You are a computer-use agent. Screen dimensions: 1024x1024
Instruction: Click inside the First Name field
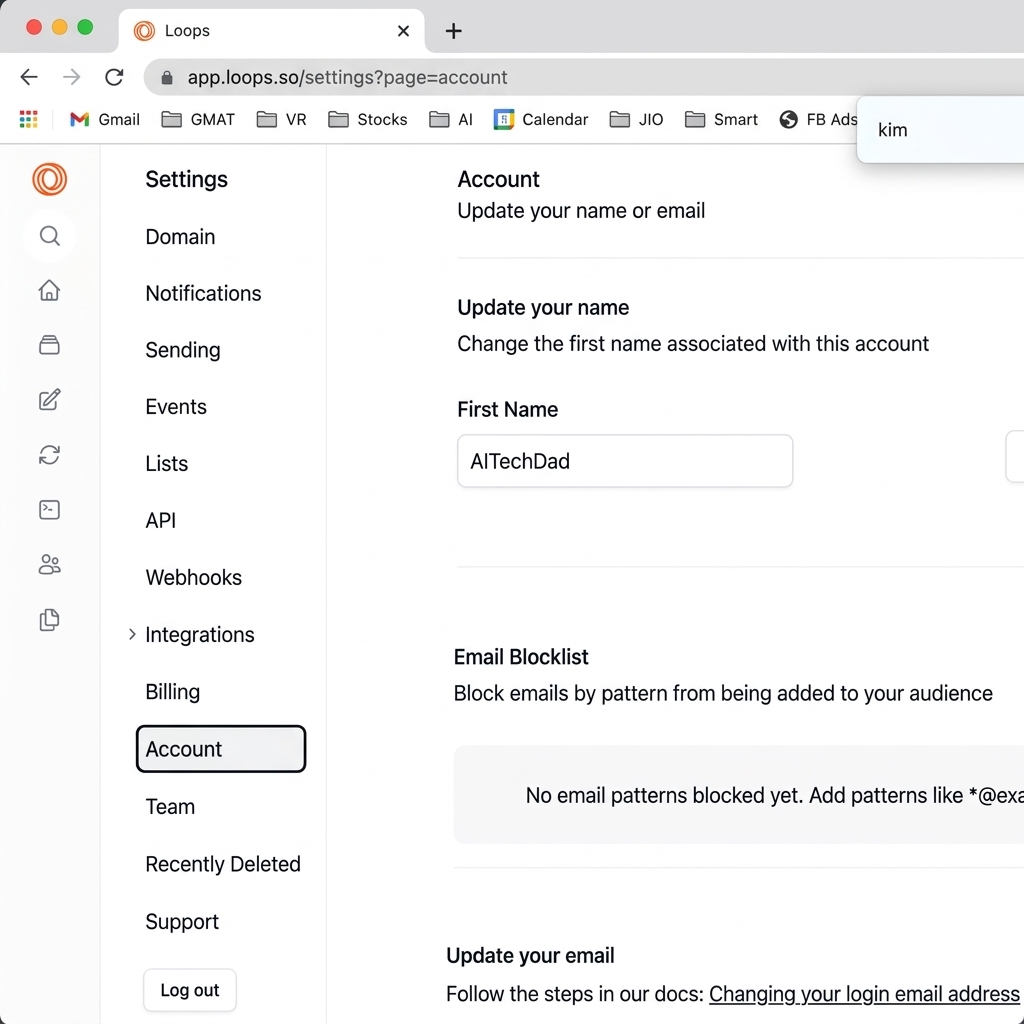[624, 461]
